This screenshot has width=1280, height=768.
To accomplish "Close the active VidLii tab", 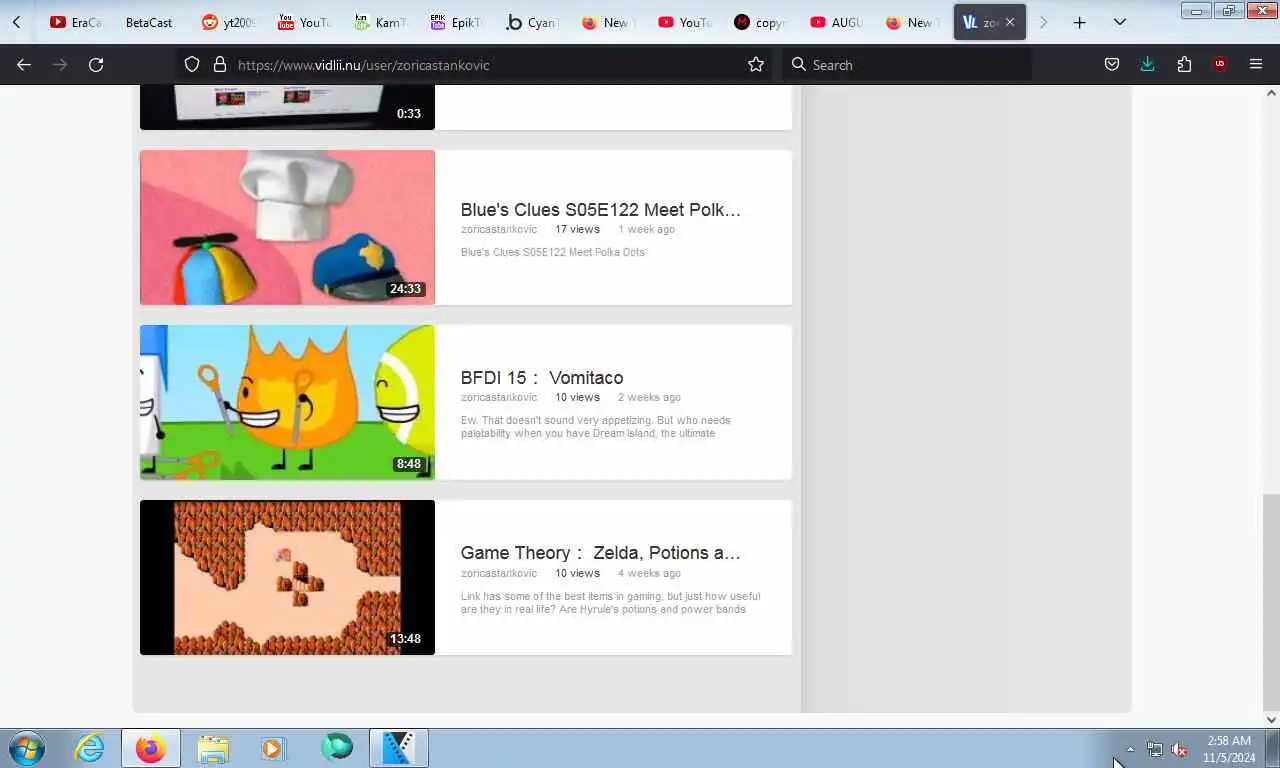I will coord(1009,22).
